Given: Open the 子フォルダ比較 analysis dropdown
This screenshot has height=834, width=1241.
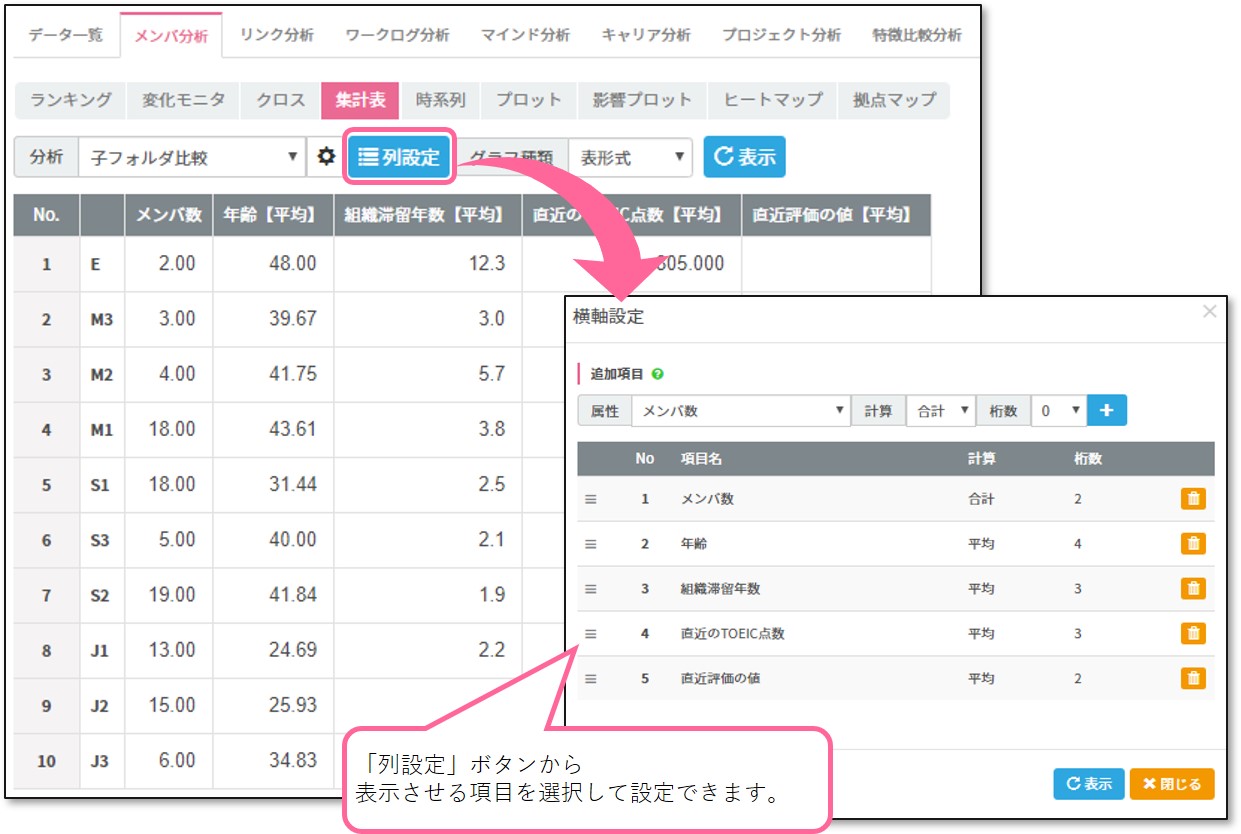Looking at the screenshot, I should pyautogui.click(x=192, y=158).
